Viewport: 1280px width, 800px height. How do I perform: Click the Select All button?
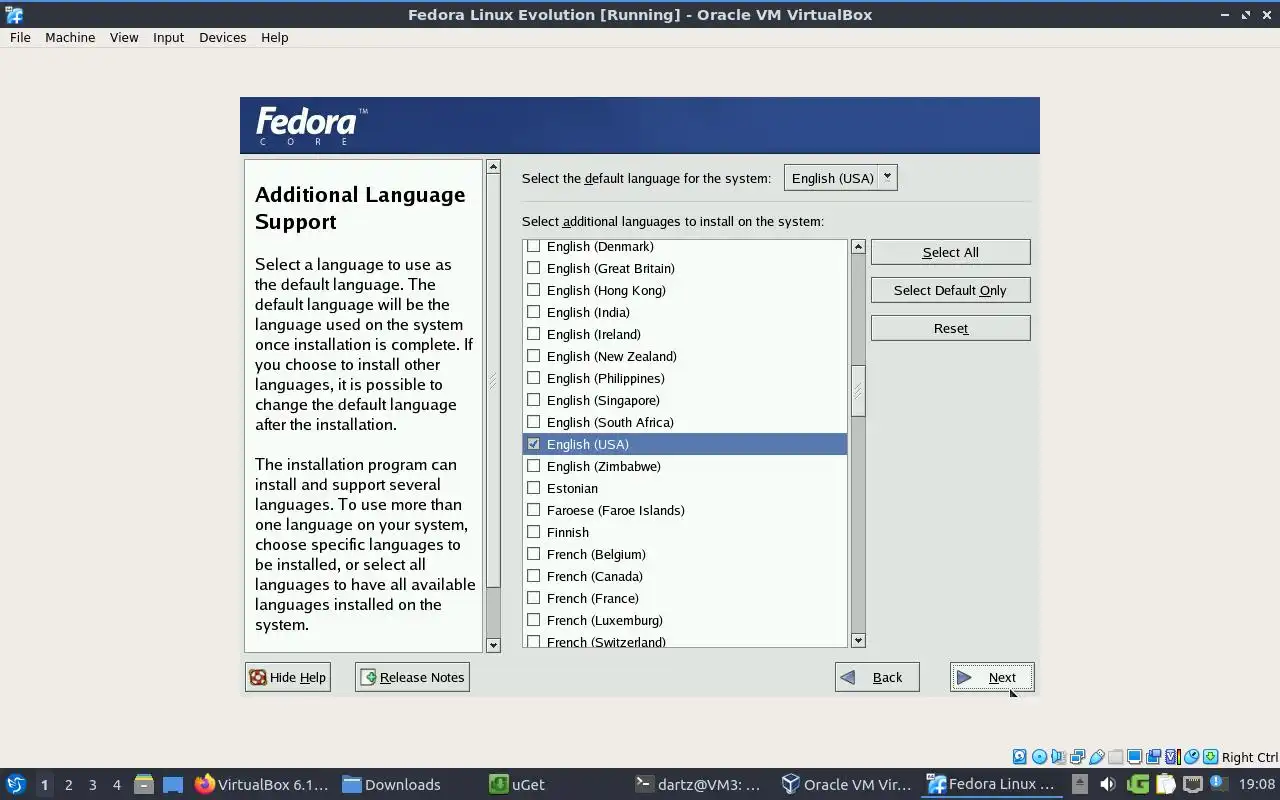click(x=950, y=252)
